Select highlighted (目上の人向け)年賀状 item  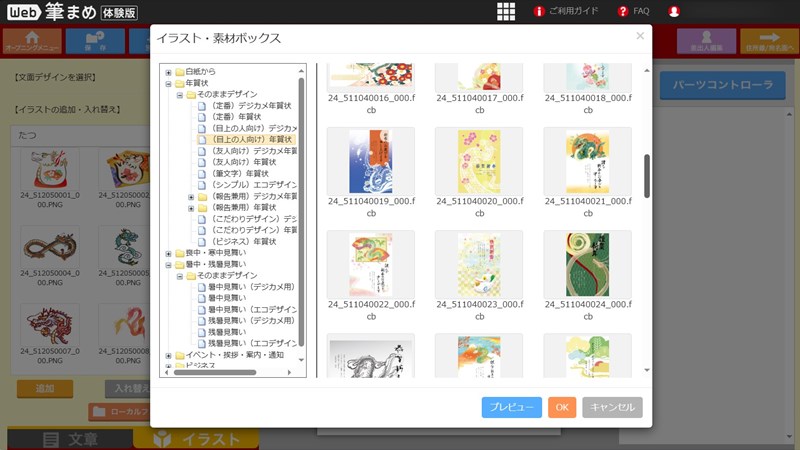click(245, 139)
